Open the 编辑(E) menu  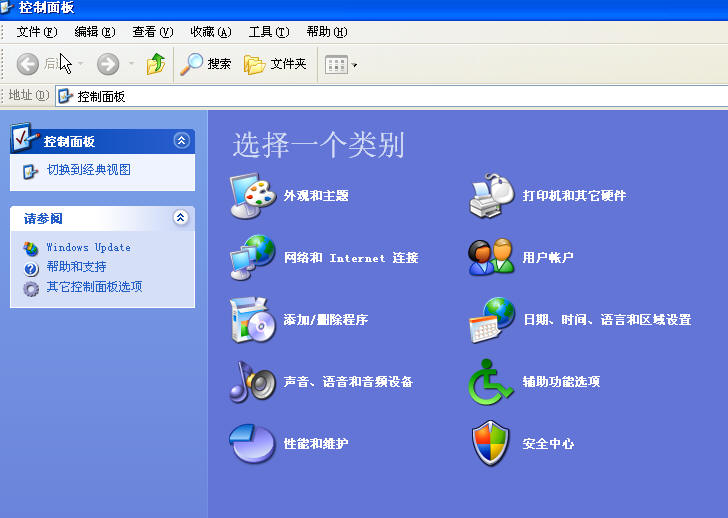[95, 32]
